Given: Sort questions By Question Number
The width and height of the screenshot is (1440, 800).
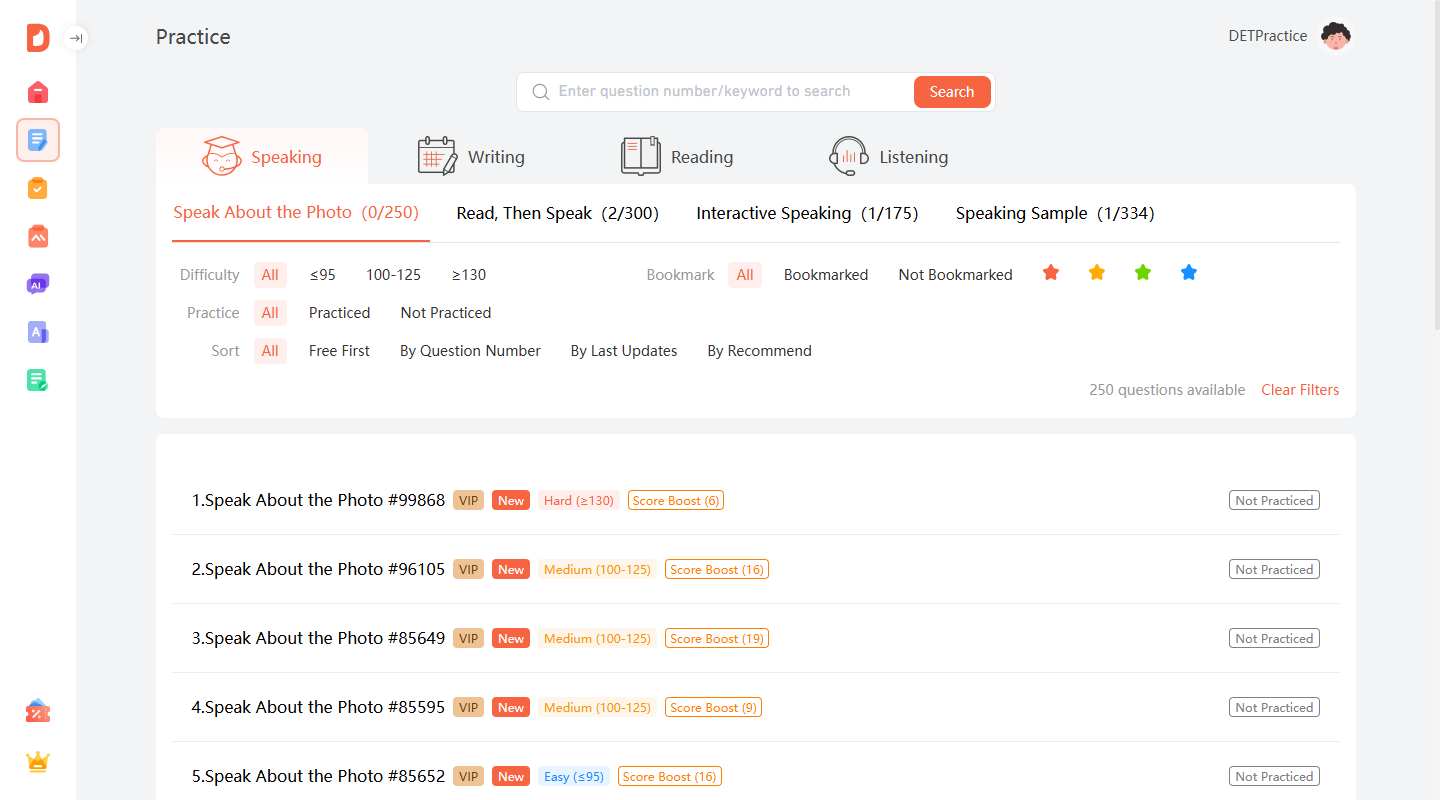Looking at the screenshot, I should coord(470,351).
